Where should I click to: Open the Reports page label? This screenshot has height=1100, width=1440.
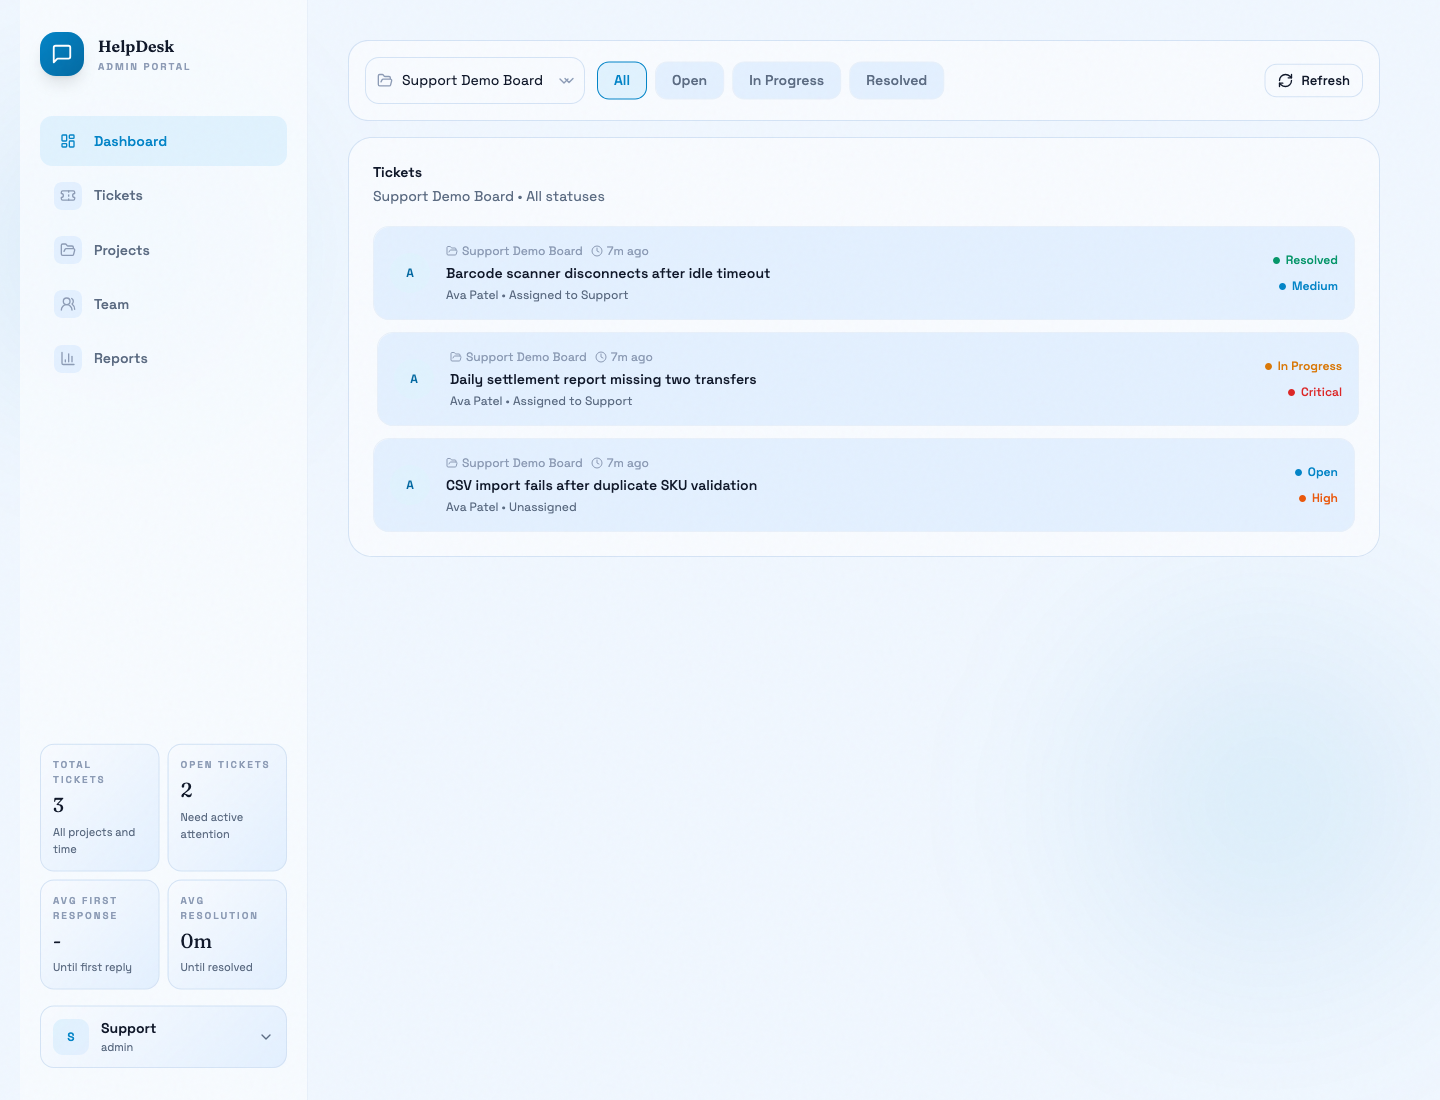[x=121, y=358]
